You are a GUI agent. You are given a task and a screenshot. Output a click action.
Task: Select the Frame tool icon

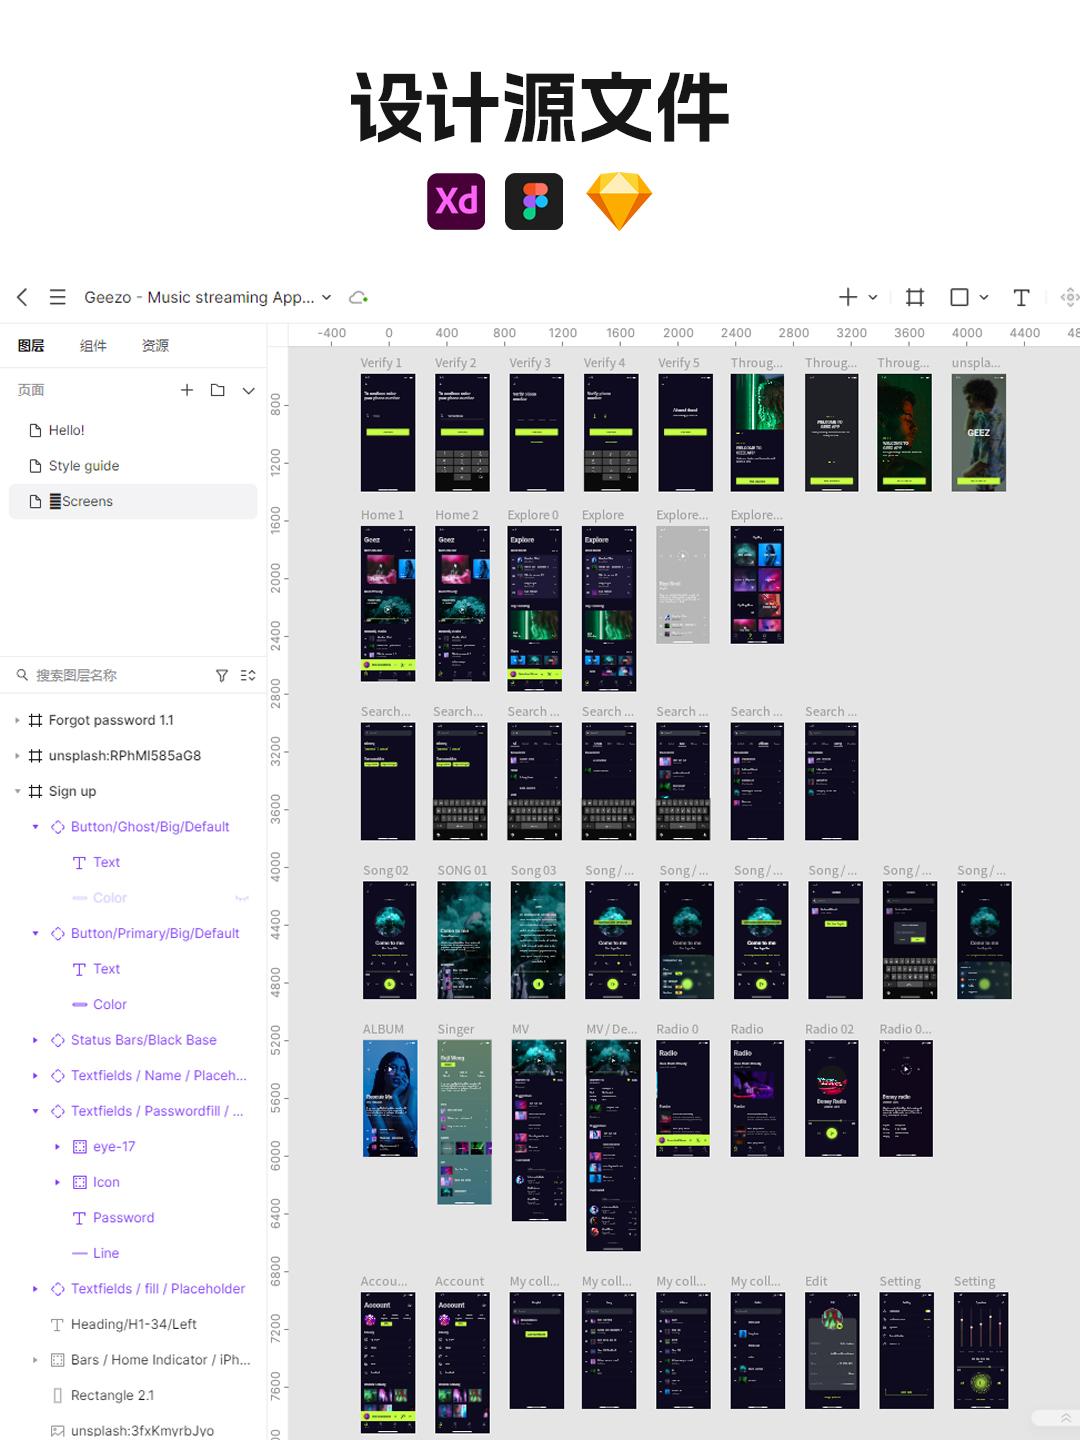[x=914, y=297]
